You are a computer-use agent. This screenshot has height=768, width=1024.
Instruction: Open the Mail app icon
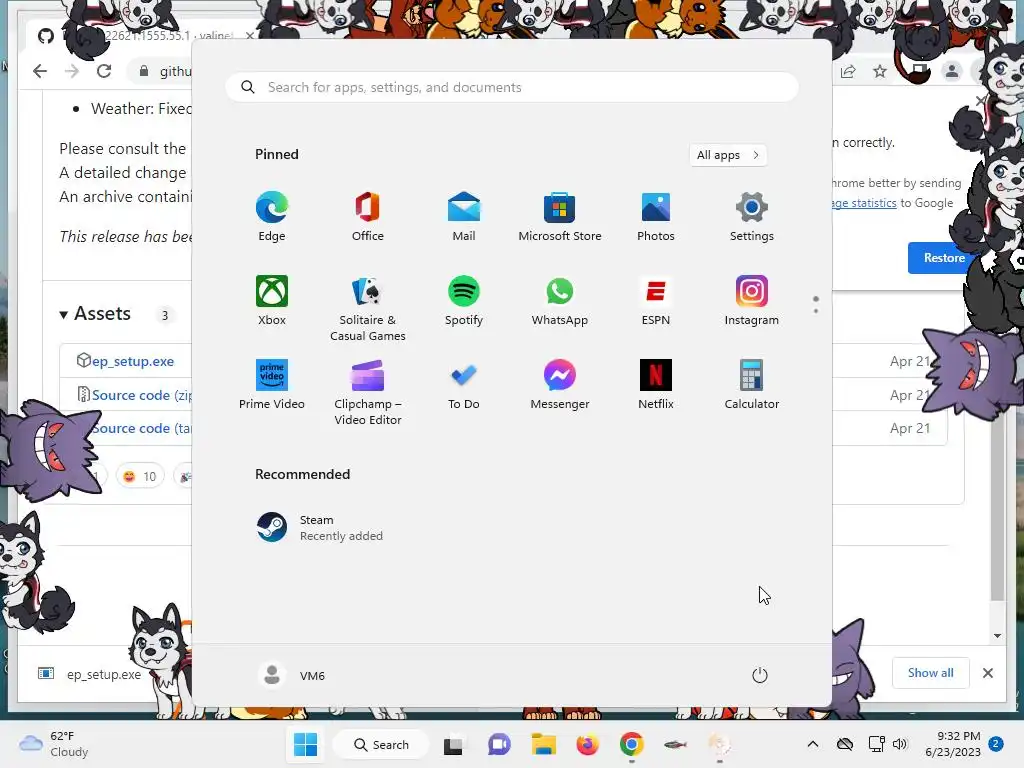coord(464,217)
